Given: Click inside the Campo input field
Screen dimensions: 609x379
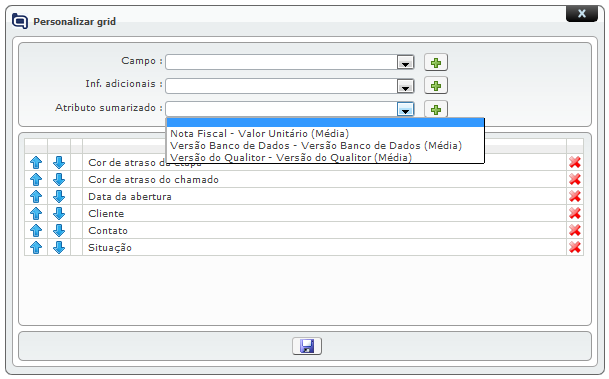Looking at the screenshot, I should point(281,63).
